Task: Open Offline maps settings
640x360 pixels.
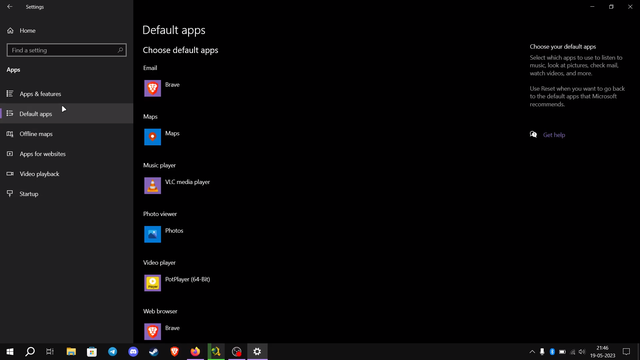Action: tap(67, 134)
